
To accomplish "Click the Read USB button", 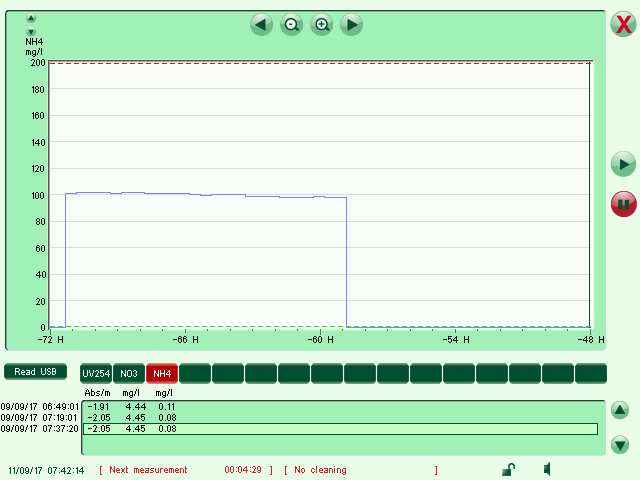I will pos(35,372).
